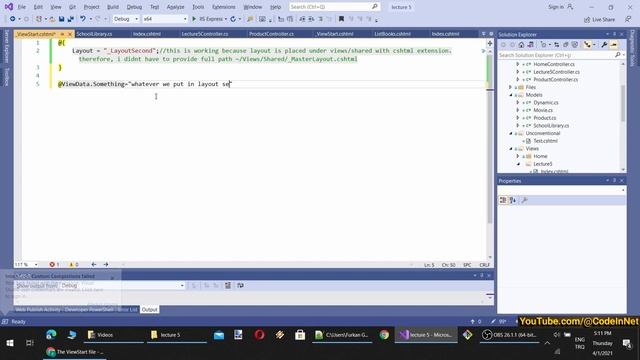Viewport: 640px width, 360px height.
Task: Click the Show All Files icon in Solution Explorer
Action: coord(575,44)
